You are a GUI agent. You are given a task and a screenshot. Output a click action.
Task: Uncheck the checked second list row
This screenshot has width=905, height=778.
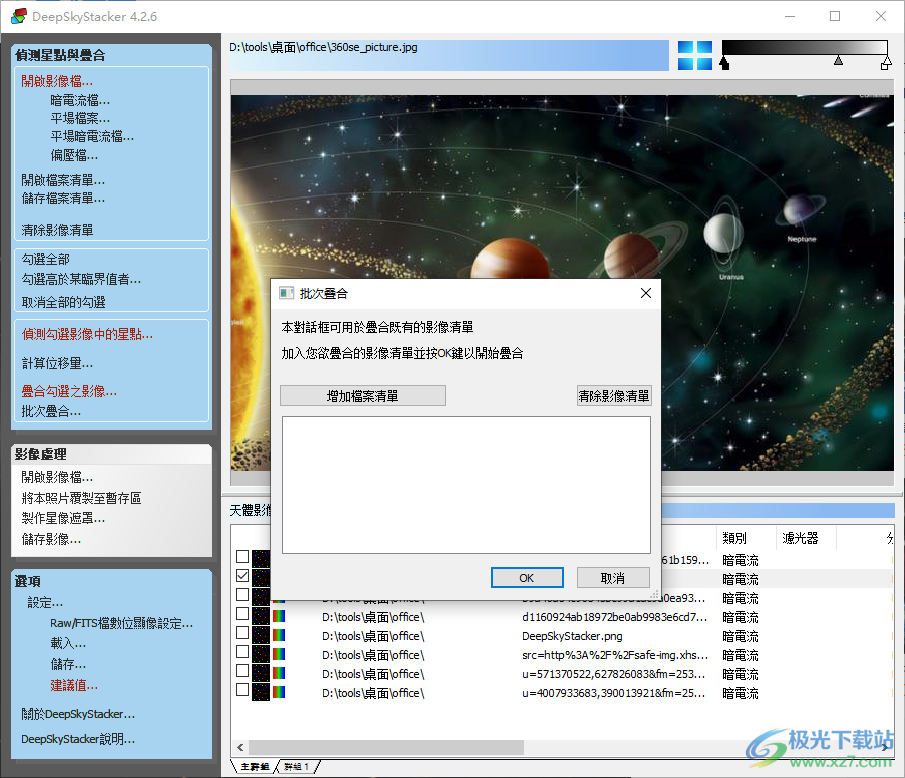coord(242,575)
